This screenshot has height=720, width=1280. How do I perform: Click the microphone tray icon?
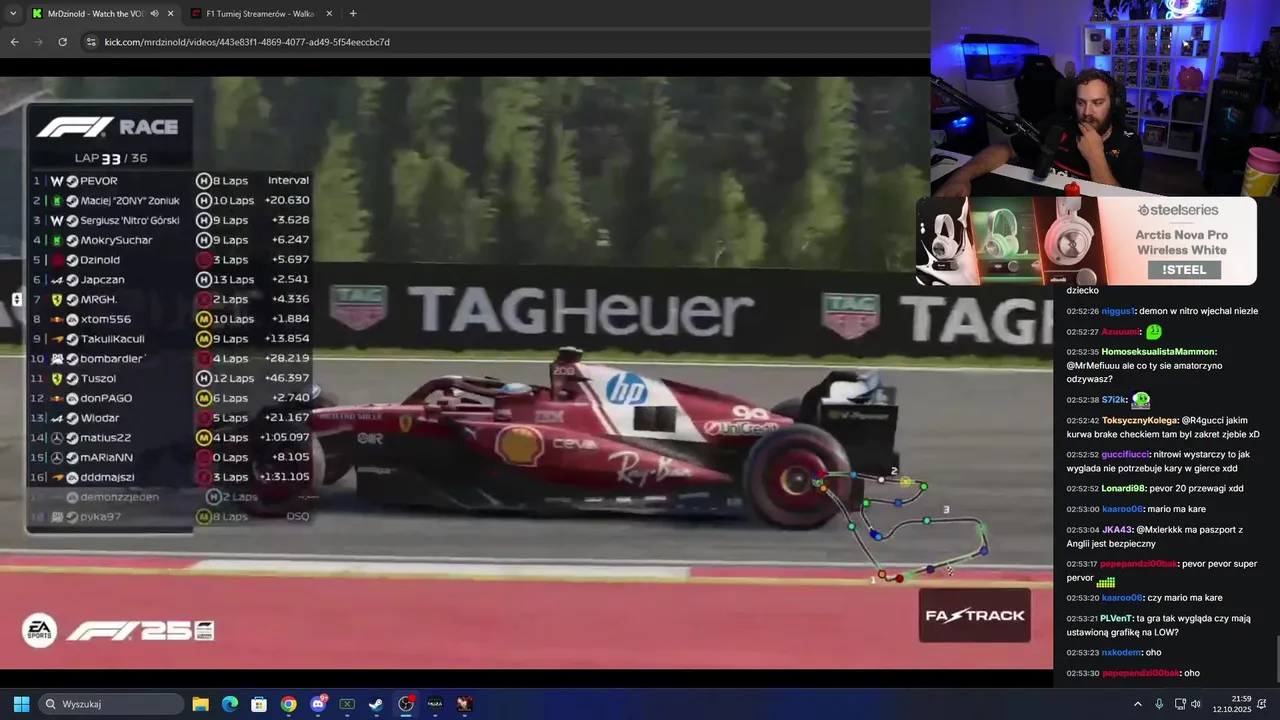click(x=1159, y=704)
